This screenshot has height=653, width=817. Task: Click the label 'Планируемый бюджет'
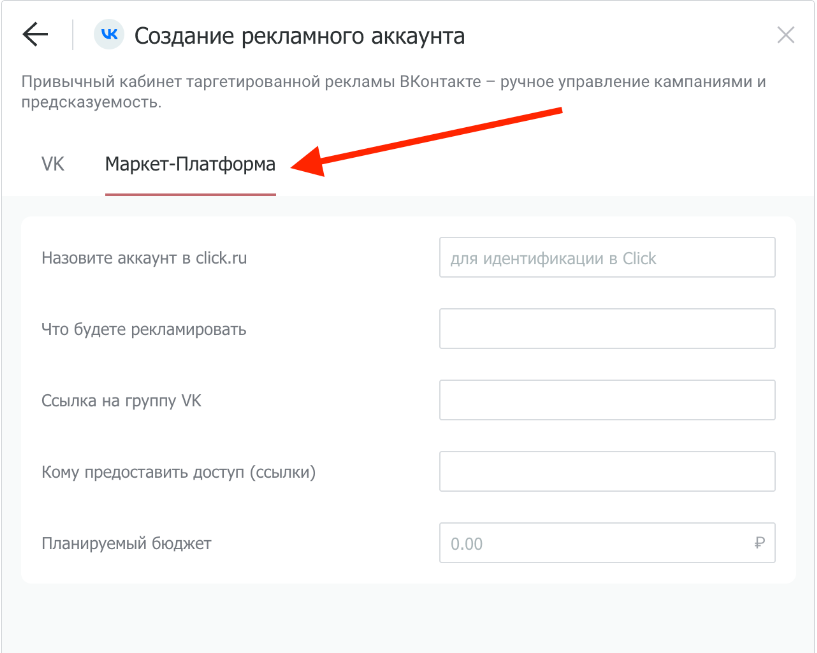[x=126, y=544]
